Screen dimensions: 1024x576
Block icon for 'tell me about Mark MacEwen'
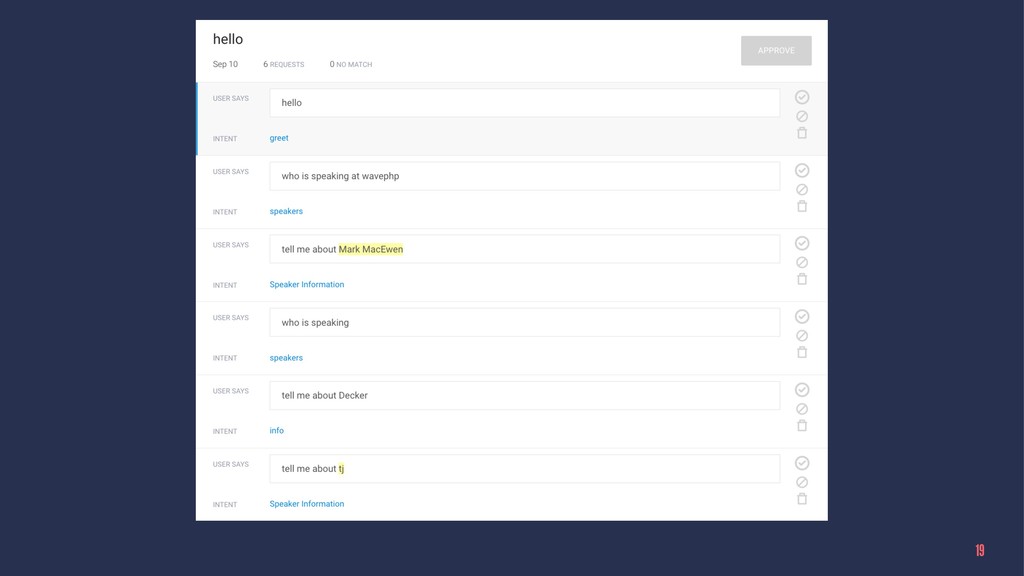pos(802,263)
